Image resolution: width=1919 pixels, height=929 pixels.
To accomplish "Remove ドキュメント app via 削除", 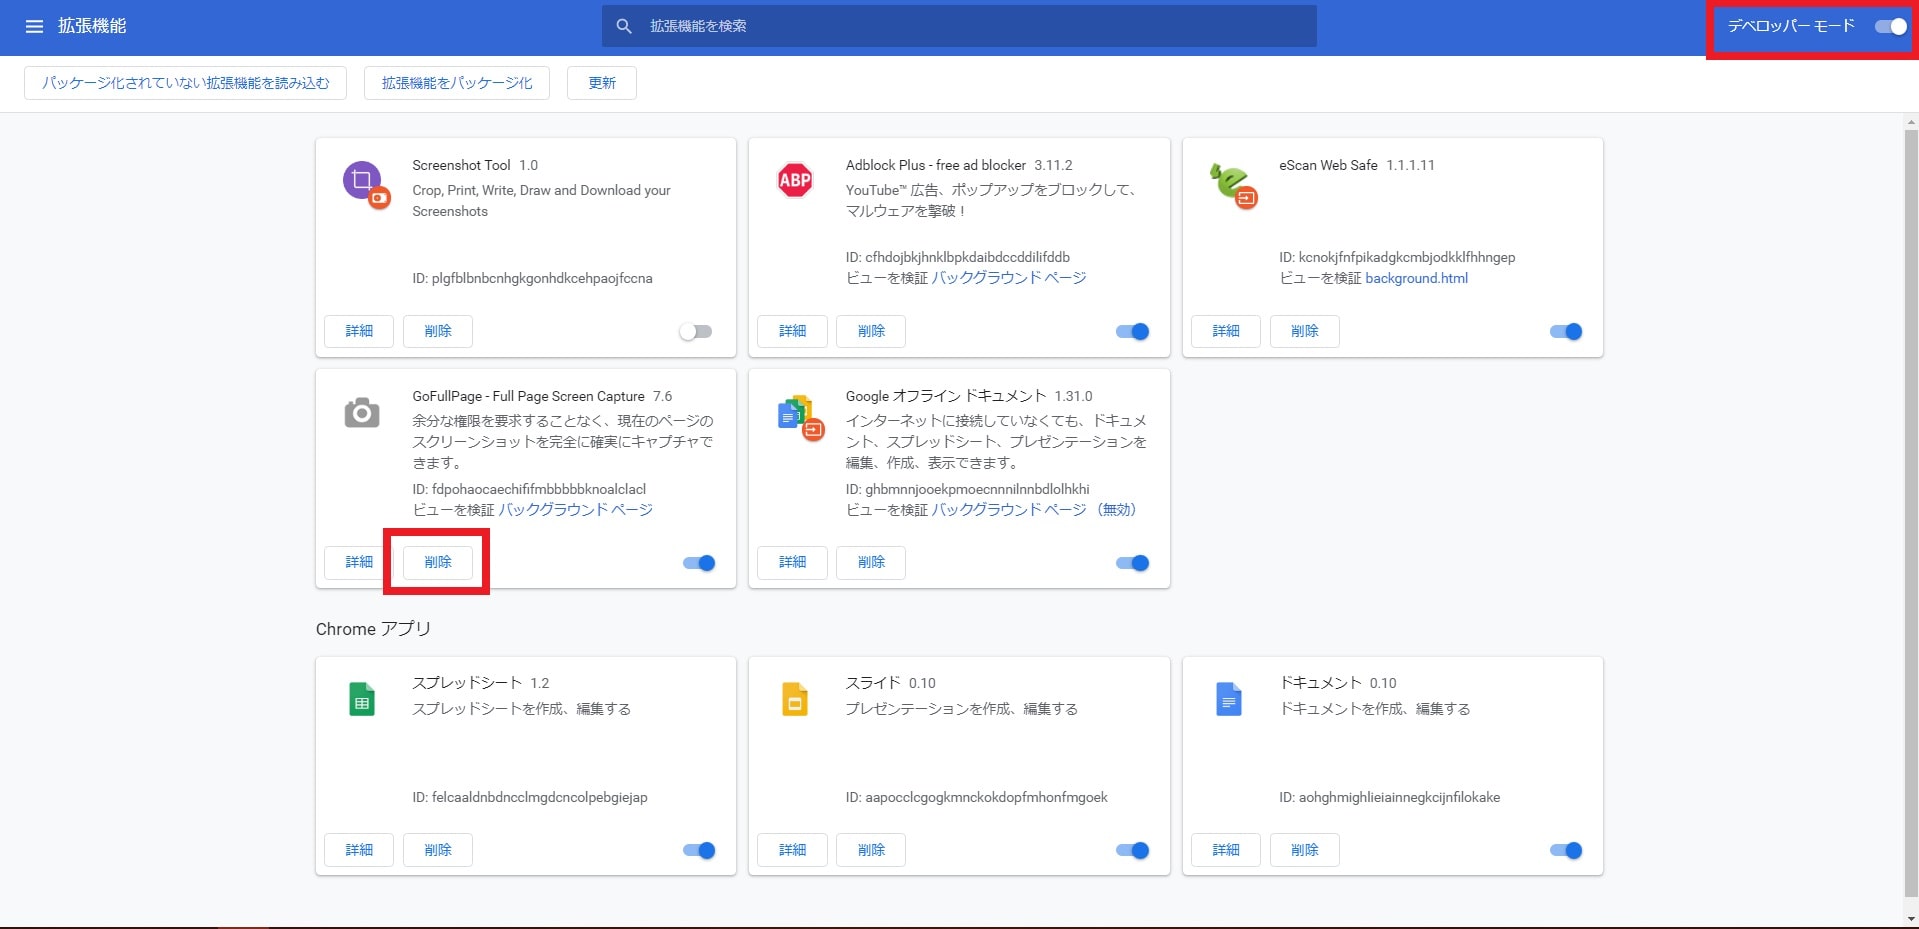I will tap(1305, 850).
